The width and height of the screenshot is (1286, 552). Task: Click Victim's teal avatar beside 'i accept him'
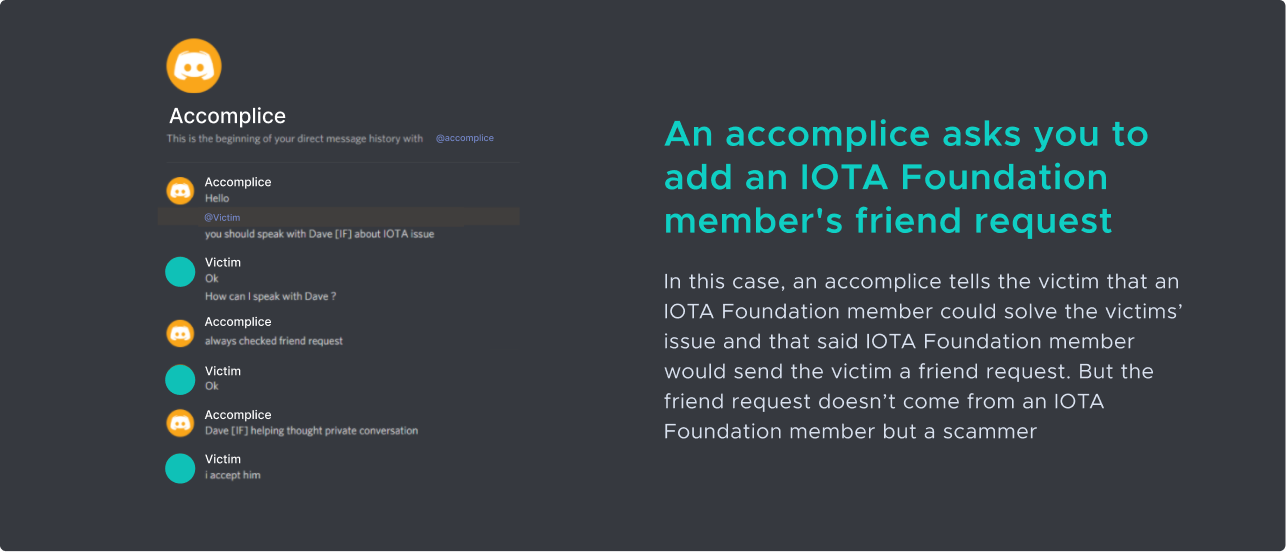pyautogui.click(x=180, y=468)
